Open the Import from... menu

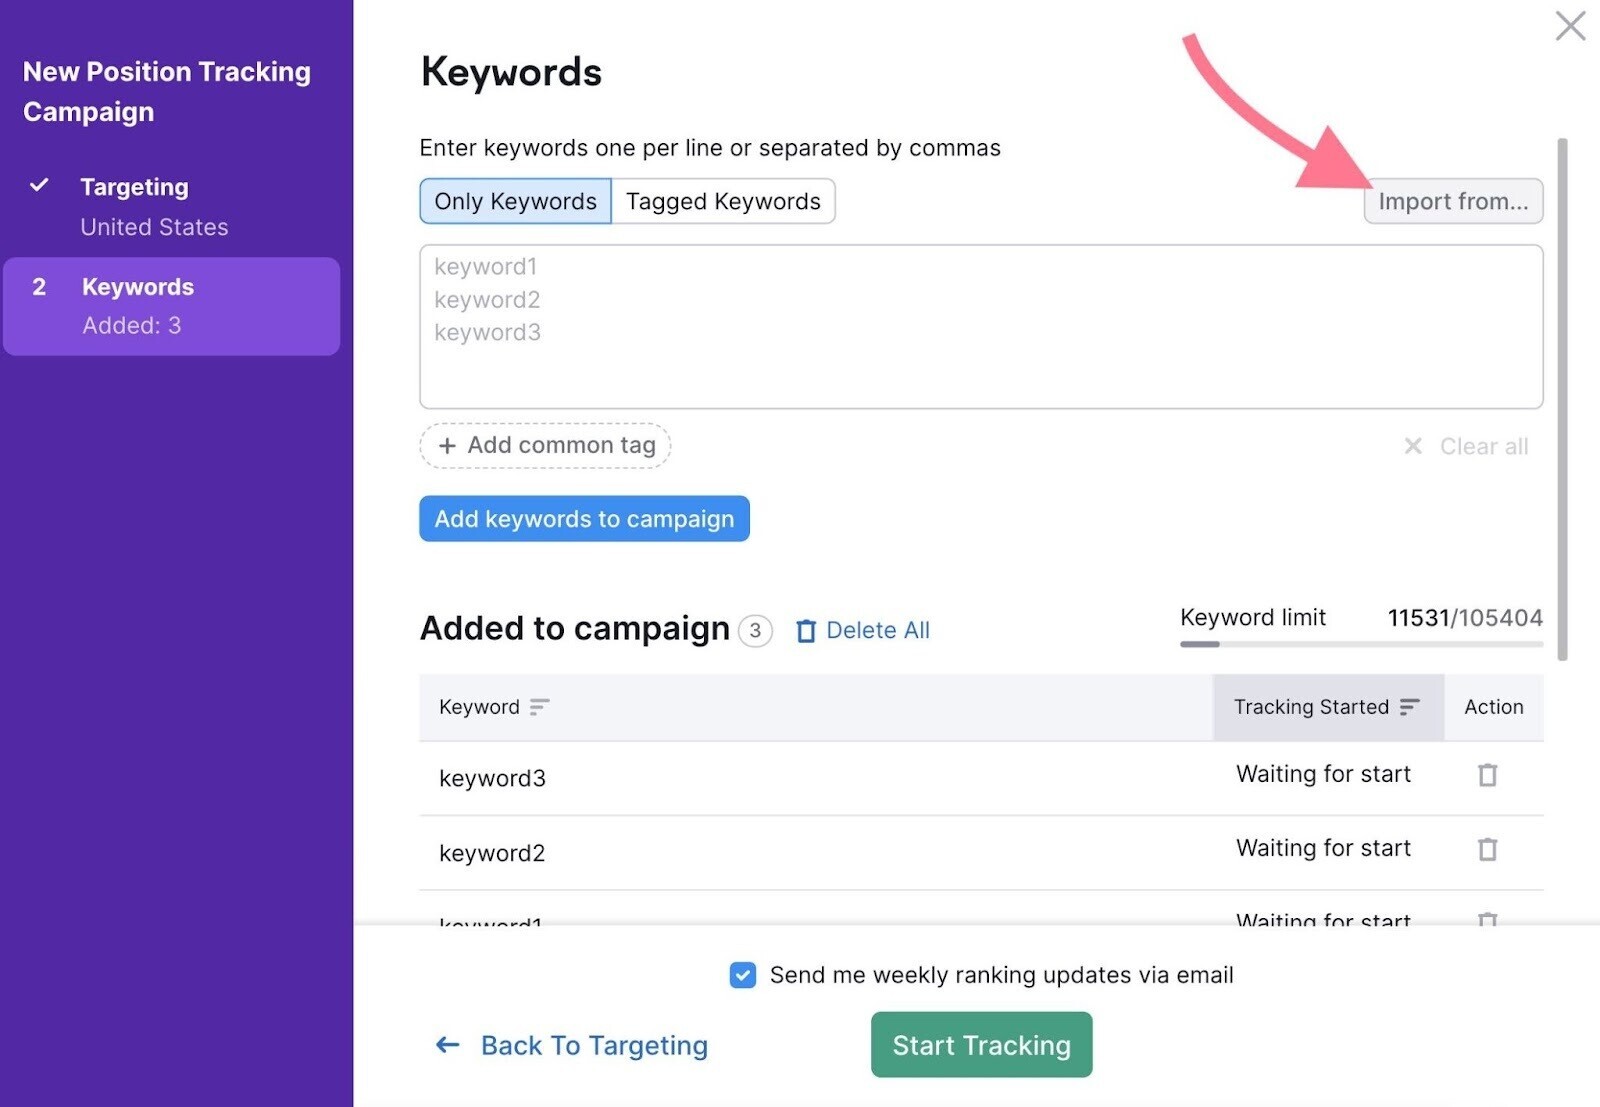1453,201
